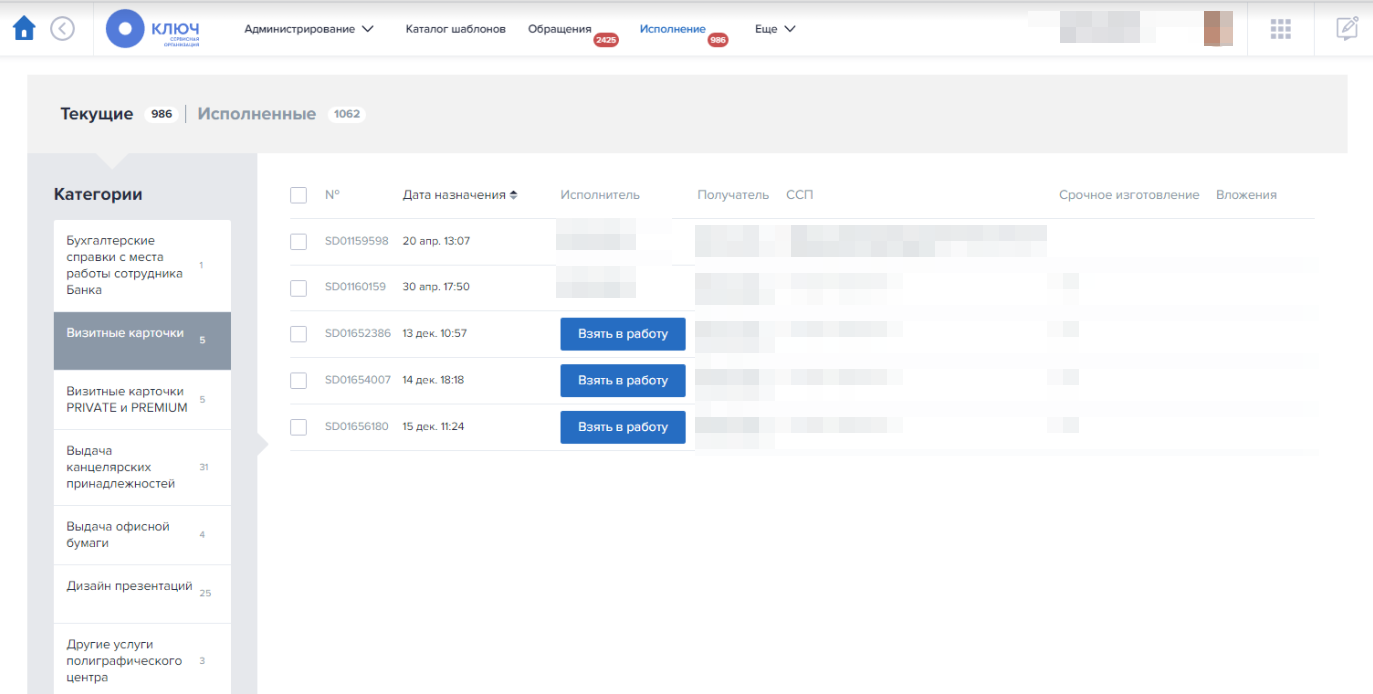
Task: Click date 14 дек. 18:18
Action: pos(433,380)
